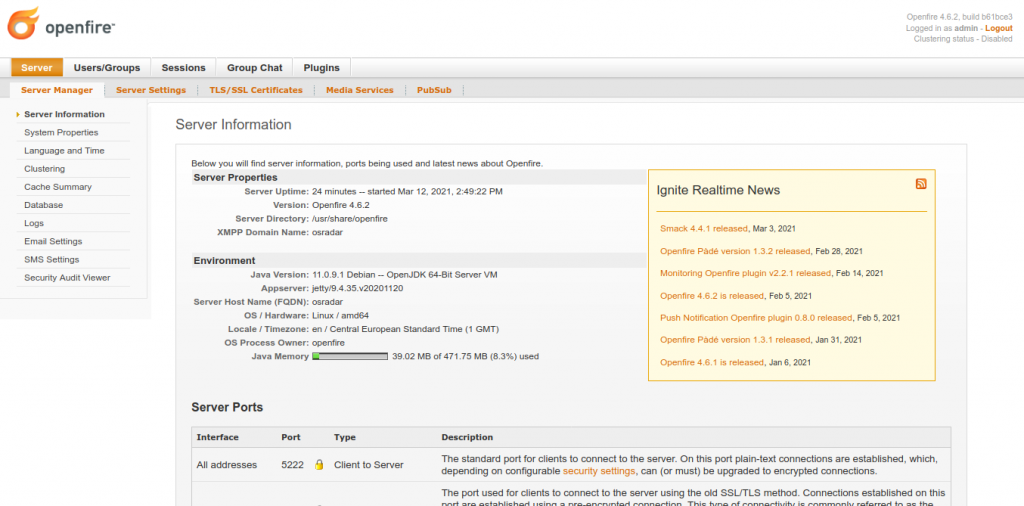This screenshot has width=1024, height=506.
Task: Open Security Audit Viewer in sidebar
Action: click(67, 278)
